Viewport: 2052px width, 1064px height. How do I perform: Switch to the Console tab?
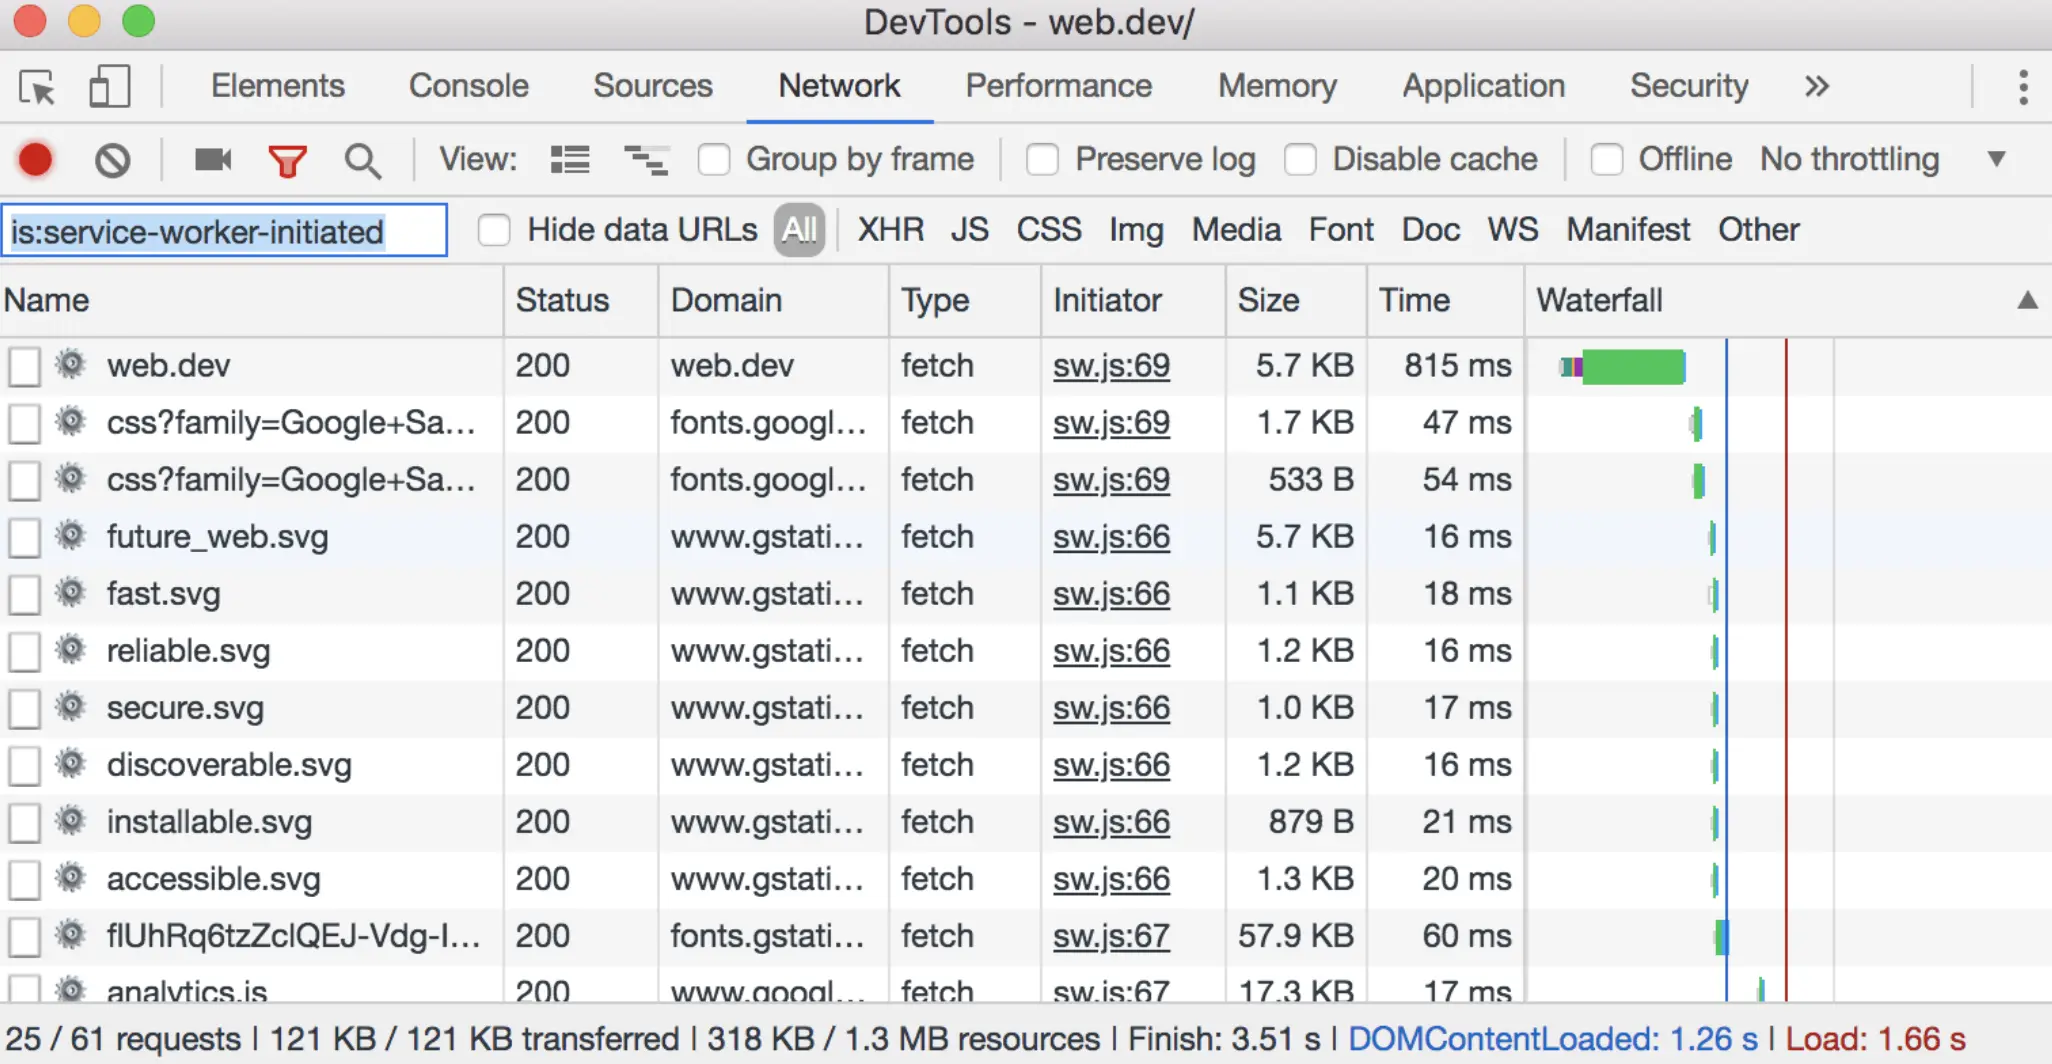[x=468, y=87]
